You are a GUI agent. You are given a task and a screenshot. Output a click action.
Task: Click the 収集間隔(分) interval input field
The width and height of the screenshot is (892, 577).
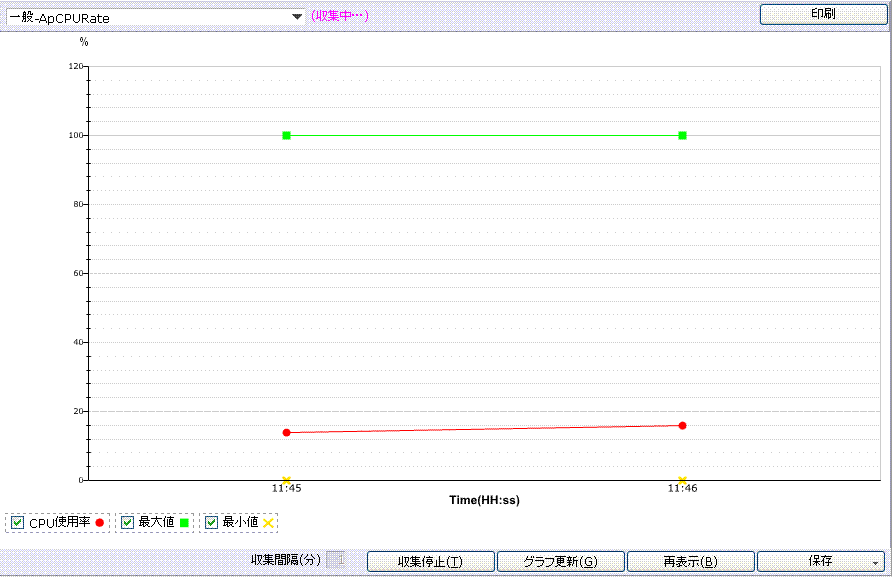tap(337, 561)
